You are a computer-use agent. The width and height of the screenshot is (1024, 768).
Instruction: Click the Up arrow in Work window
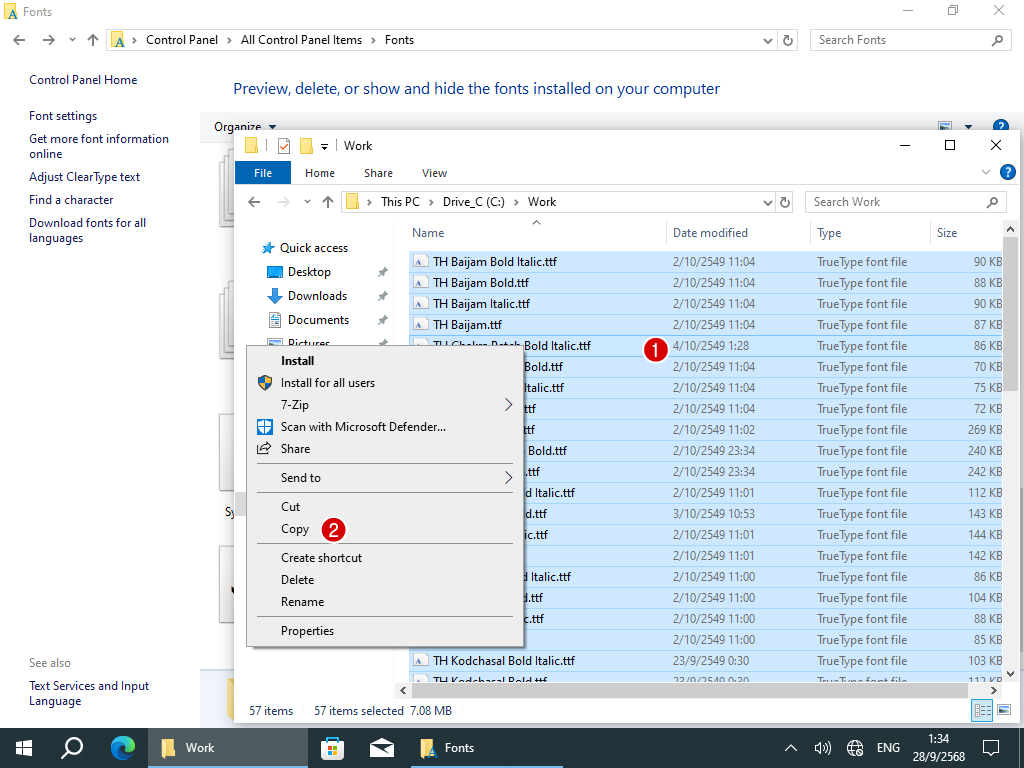click(x=328, y=202)
